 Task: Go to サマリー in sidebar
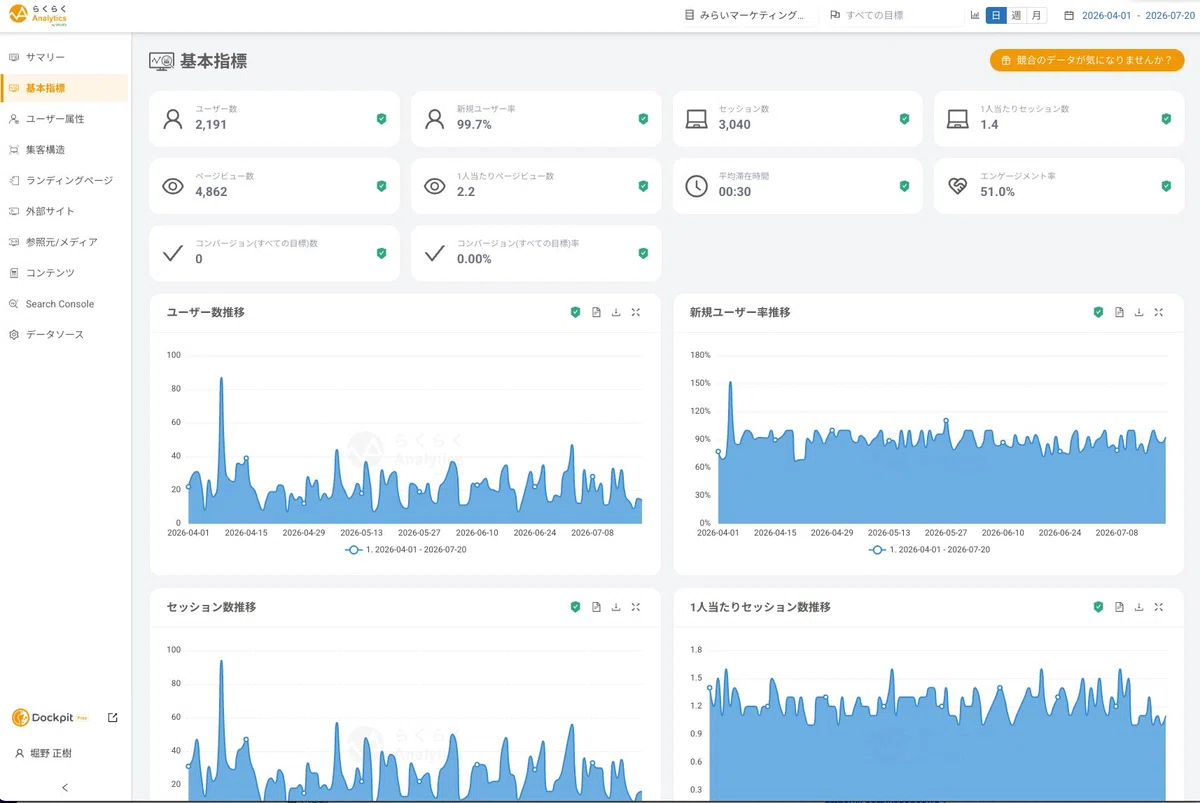tap(65, 57)
